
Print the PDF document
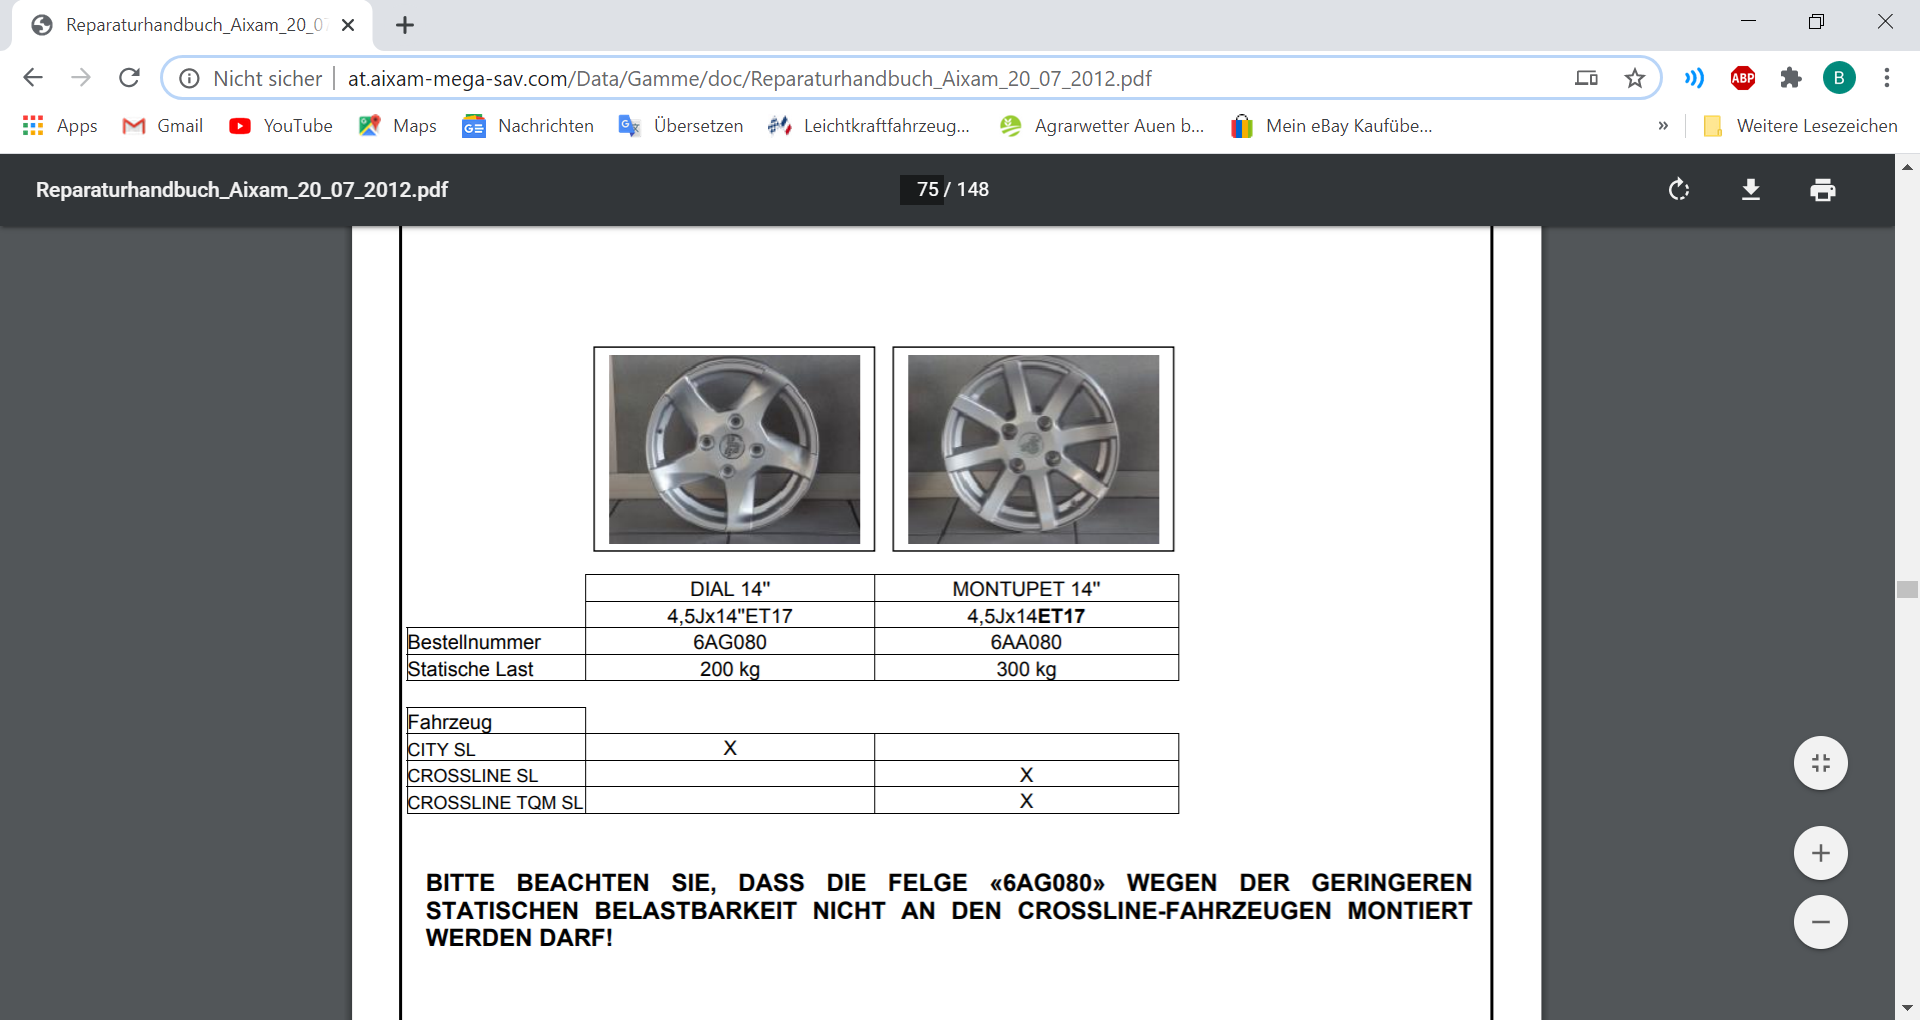tap(1823, 190)
